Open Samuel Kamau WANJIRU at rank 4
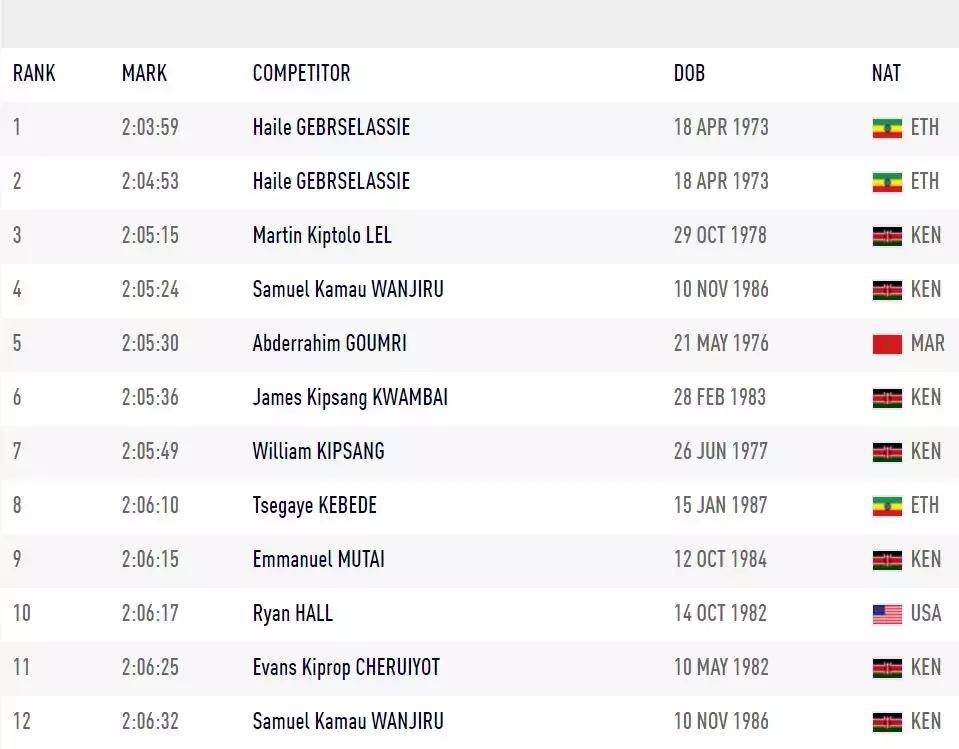The image size is (959, 749). click(348, 289)
